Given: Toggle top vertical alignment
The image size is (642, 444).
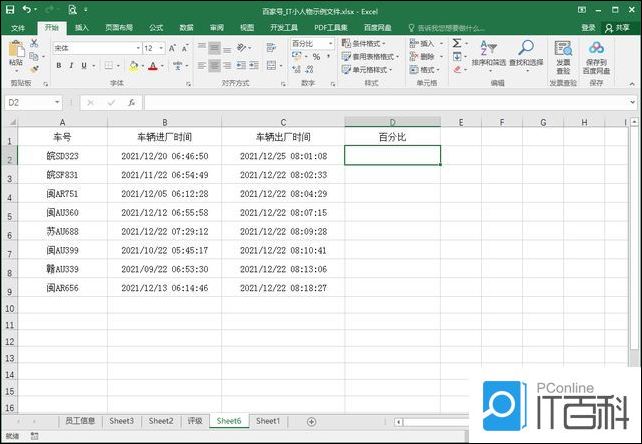Looking at the screenshot, I should tap(202, 48).
